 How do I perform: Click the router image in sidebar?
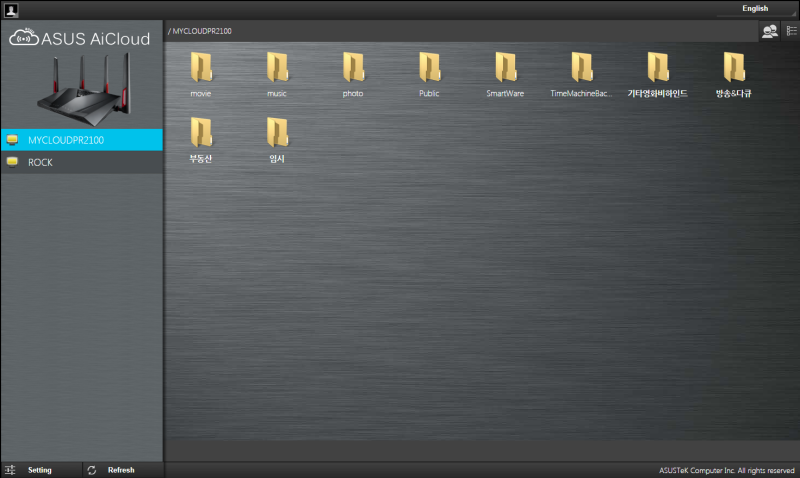tap(84, 89)
